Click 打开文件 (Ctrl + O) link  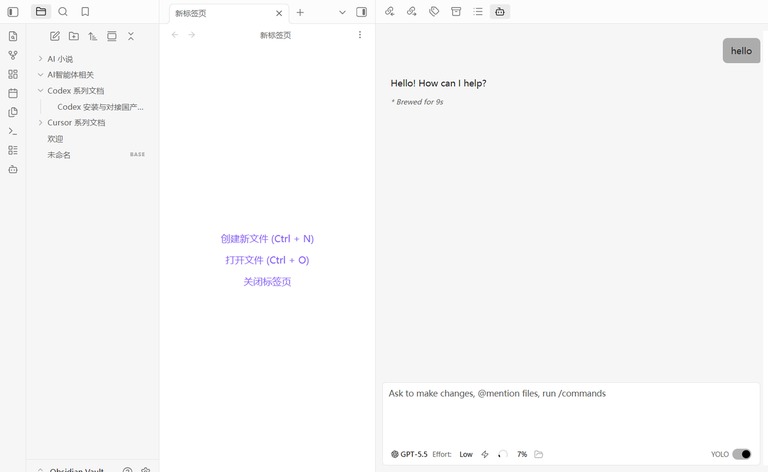click(x=267, y=260)
